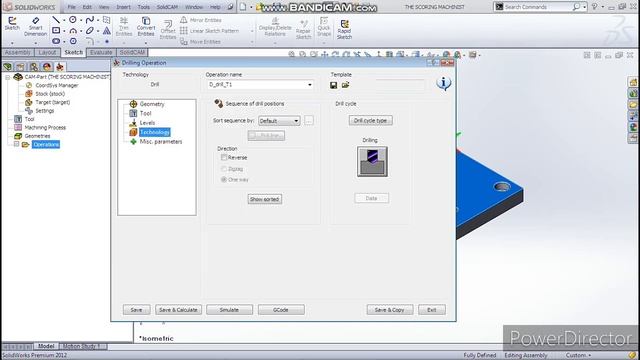The image size is (640, 360).
Task: Open the Sort sequence by dropdown
Action: [296, 121]
